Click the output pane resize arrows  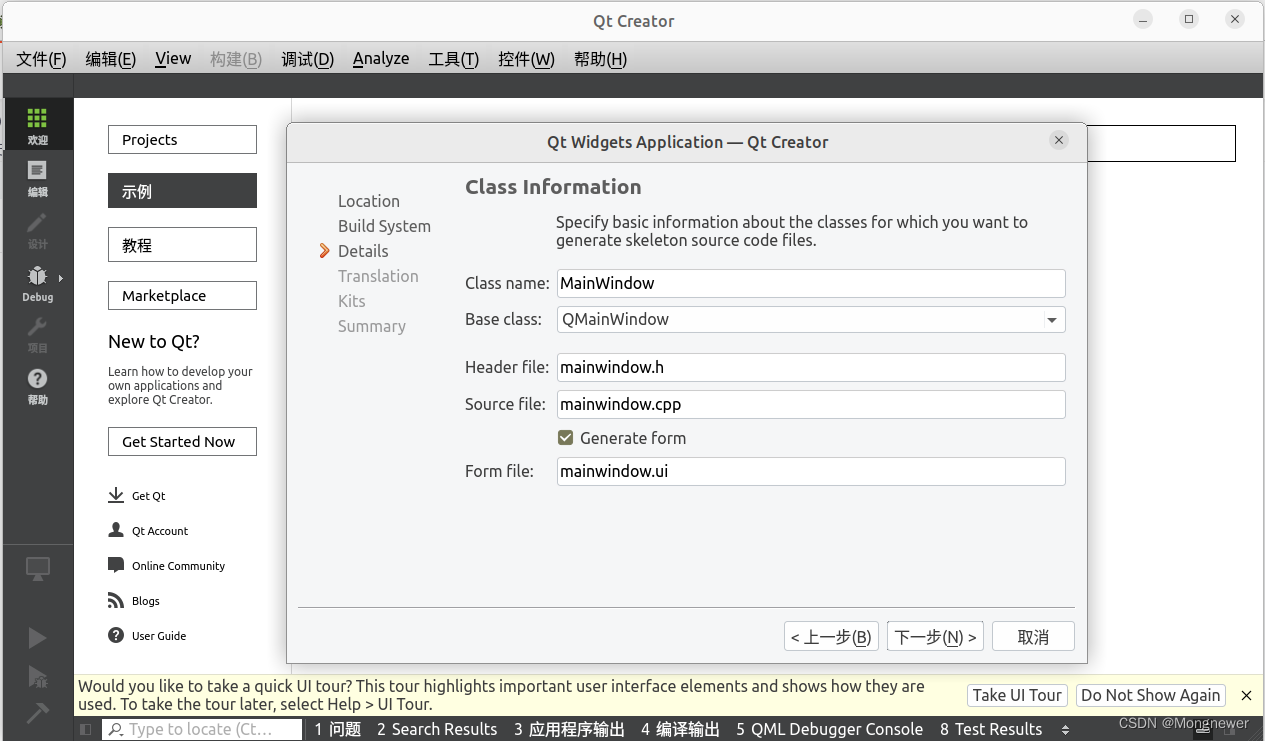click(1064, 729)
